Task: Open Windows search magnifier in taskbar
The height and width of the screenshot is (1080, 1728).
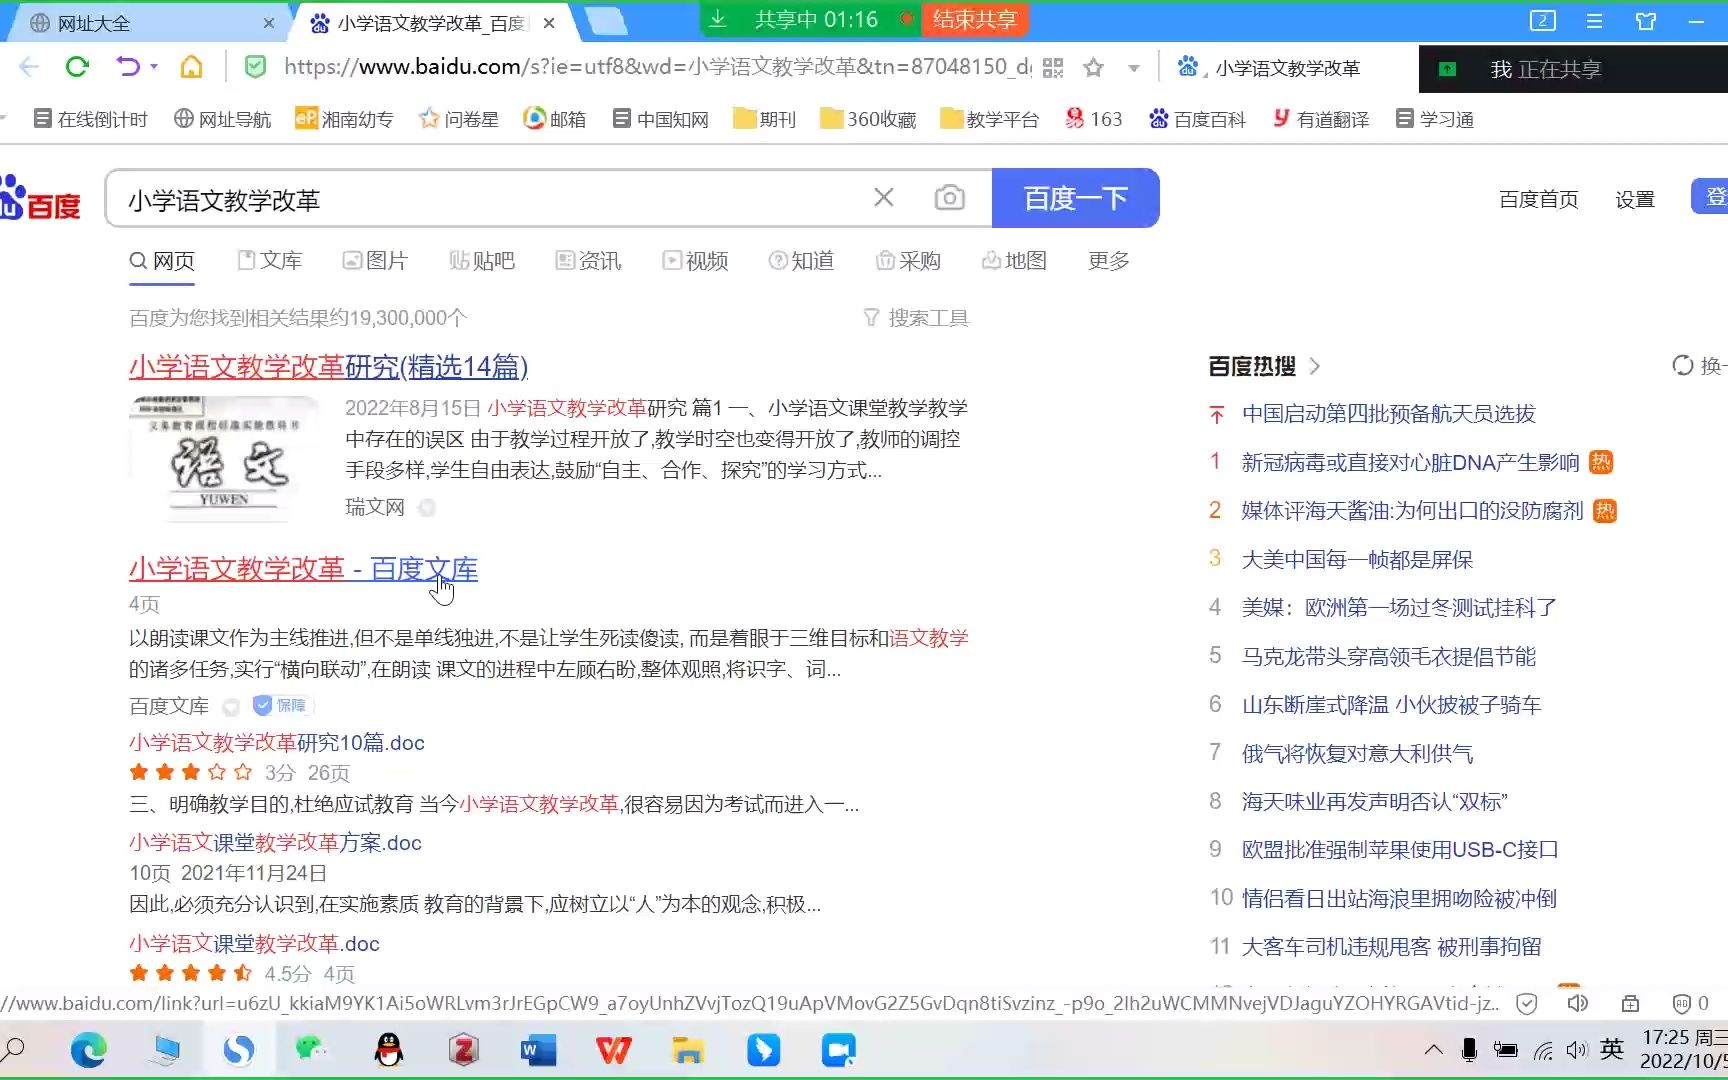Action: point(14,1050)
